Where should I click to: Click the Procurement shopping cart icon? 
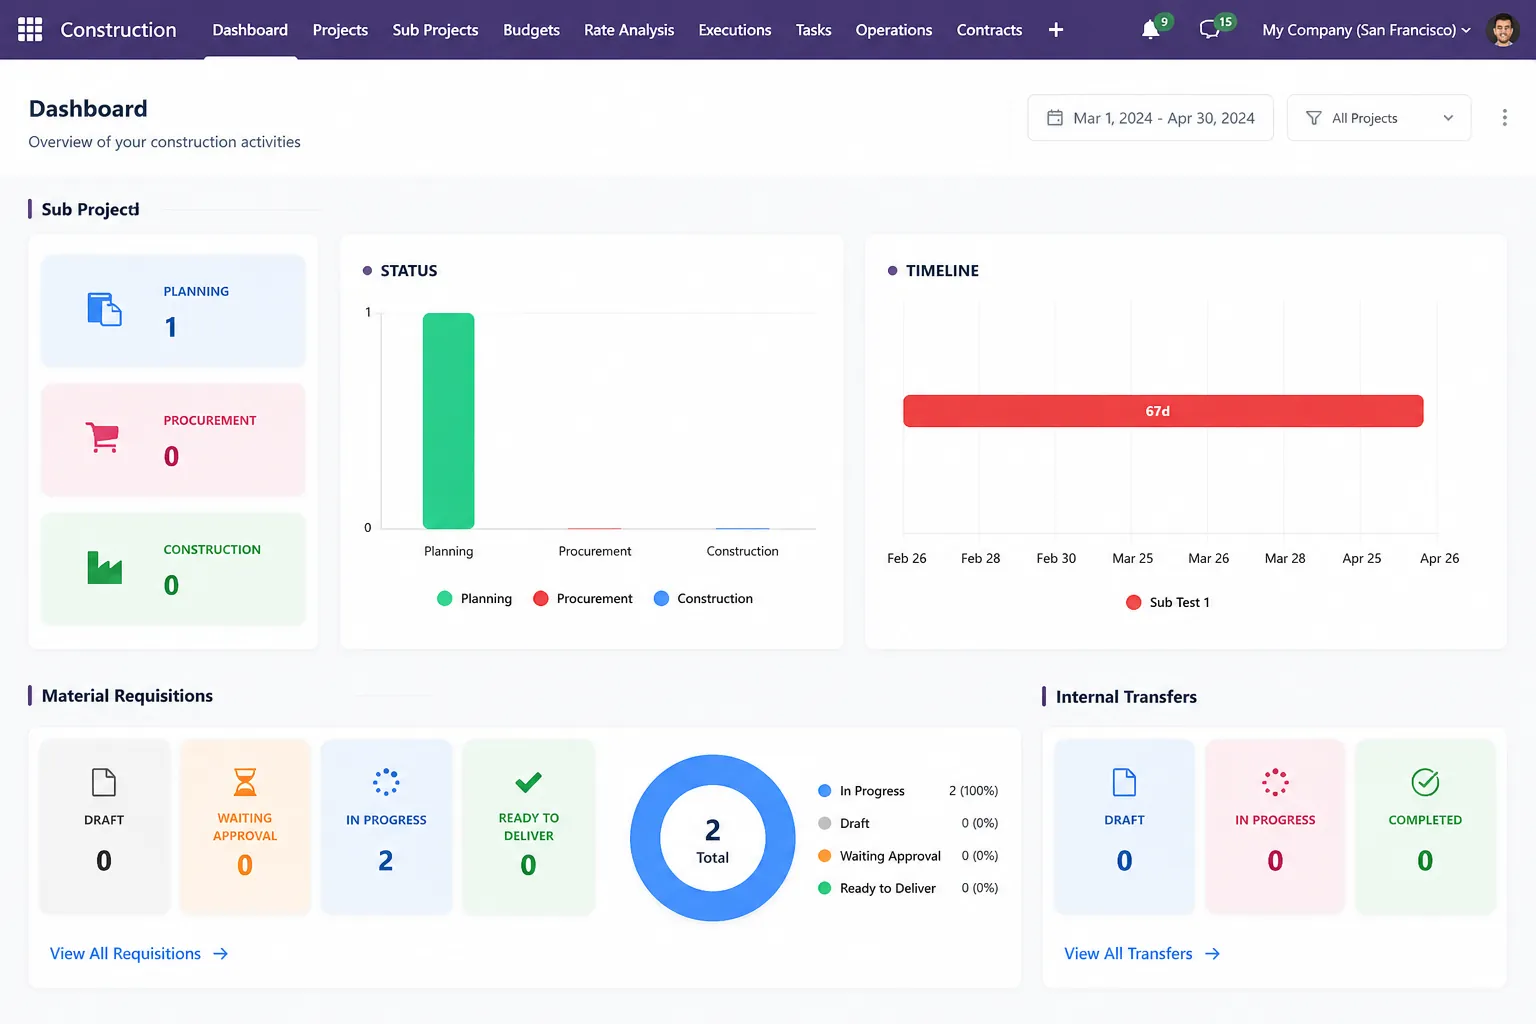pyautogui.click(x=103, y=437)
